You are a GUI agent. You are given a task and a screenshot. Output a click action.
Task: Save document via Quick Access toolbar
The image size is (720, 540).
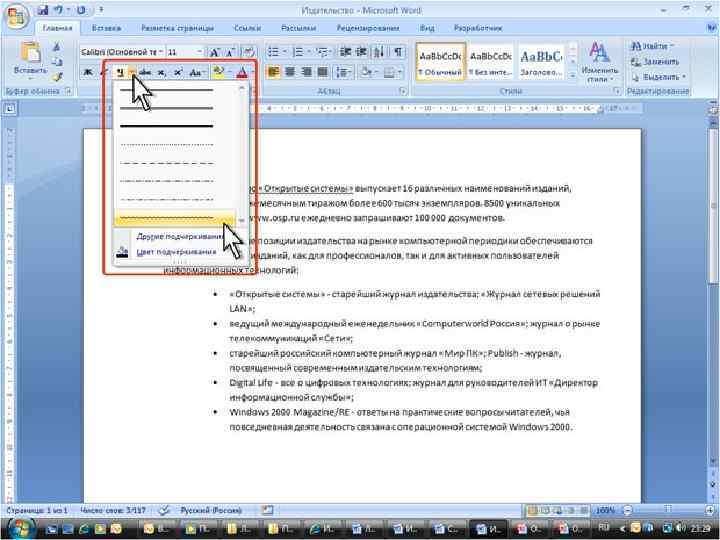click(43, 10)
